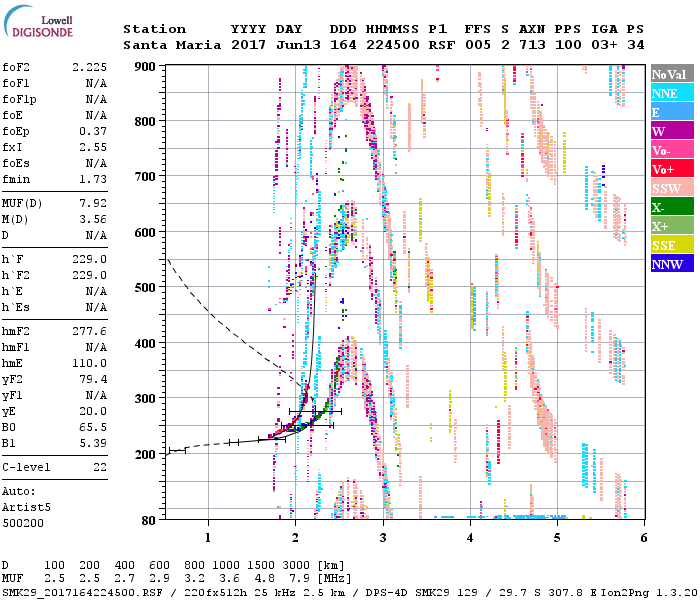Click the MUF(D) value 7.92
Screen dimensions: 700x600
tap(93, 203)
